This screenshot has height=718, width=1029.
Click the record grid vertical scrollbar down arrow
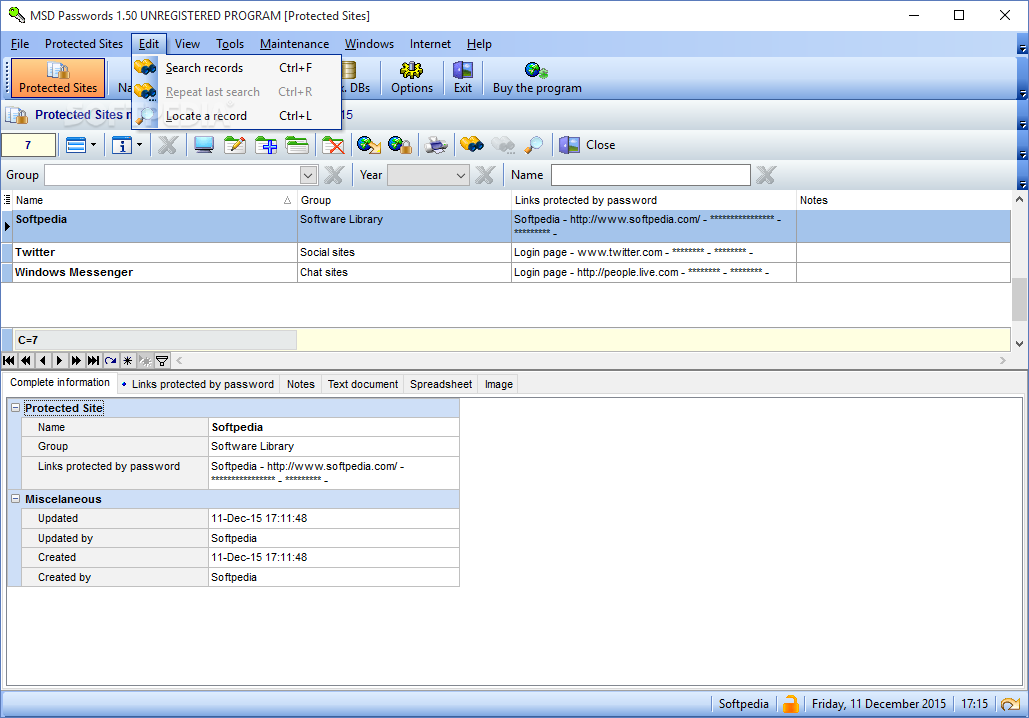(1019, 343)
